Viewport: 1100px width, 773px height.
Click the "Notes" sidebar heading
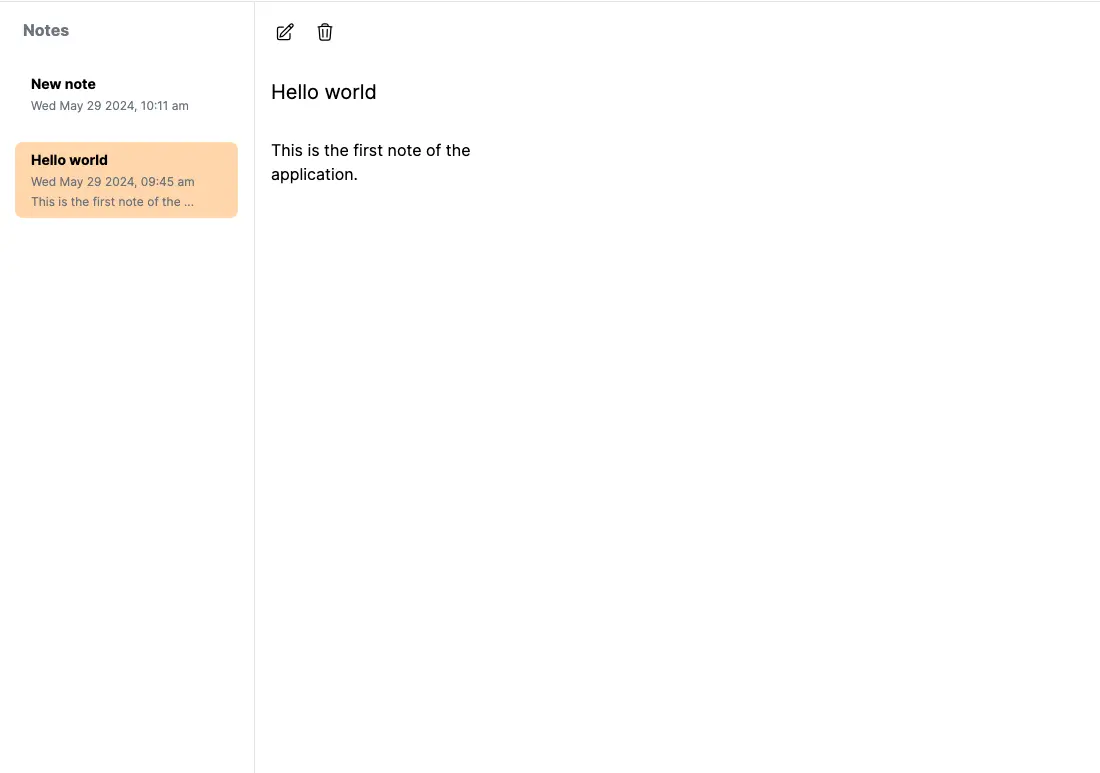[46, 31]
